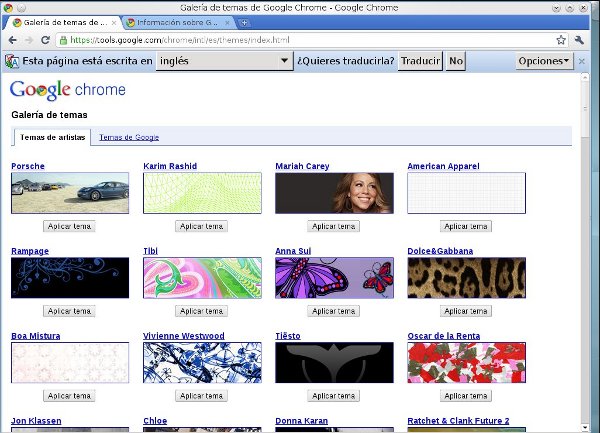The image size is (600, 433).
Task: Click the No button in translate bar
Action: pos(456,61)
